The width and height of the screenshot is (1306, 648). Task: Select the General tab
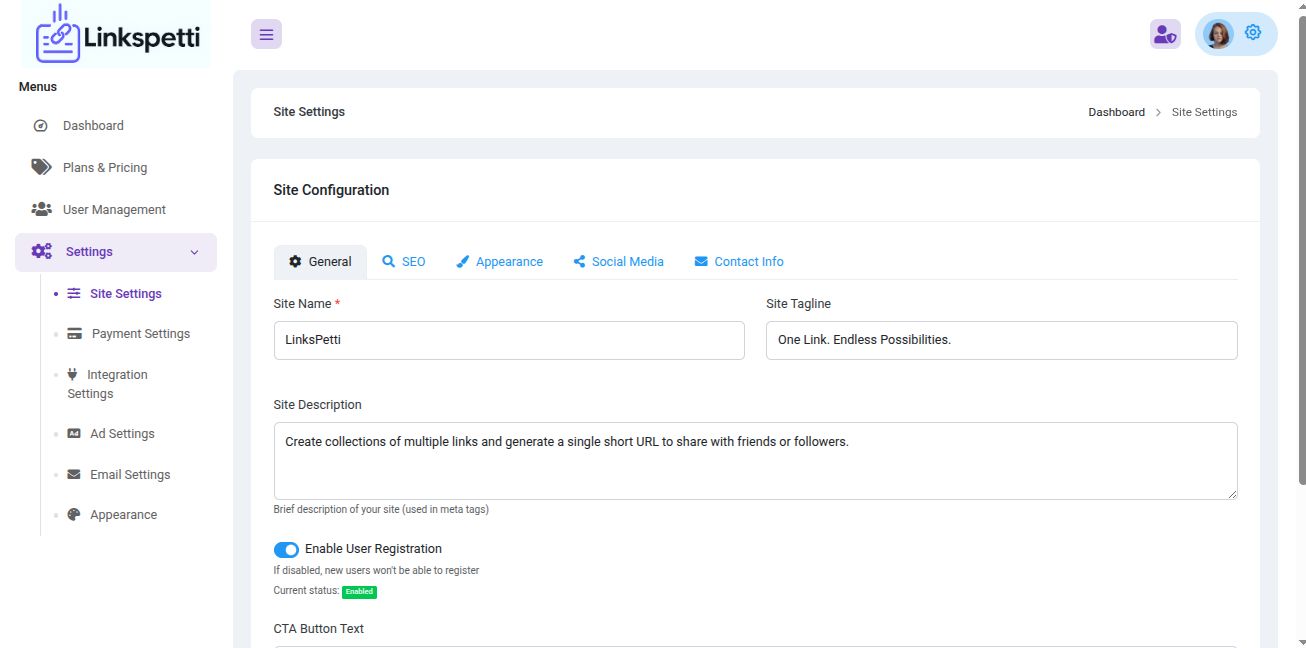[320, 262]
